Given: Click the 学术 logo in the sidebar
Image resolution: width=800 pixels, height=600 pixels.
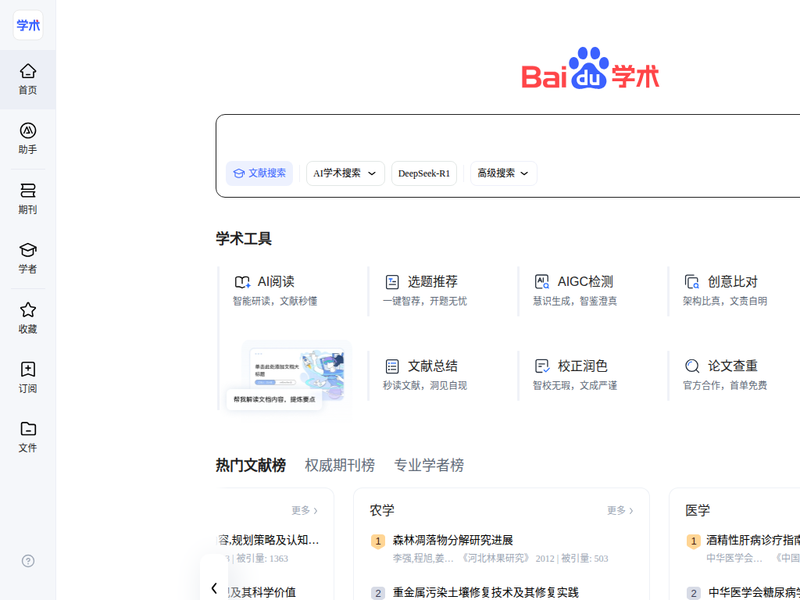Looking at the screenshot, I should click(x=28, y=25).
